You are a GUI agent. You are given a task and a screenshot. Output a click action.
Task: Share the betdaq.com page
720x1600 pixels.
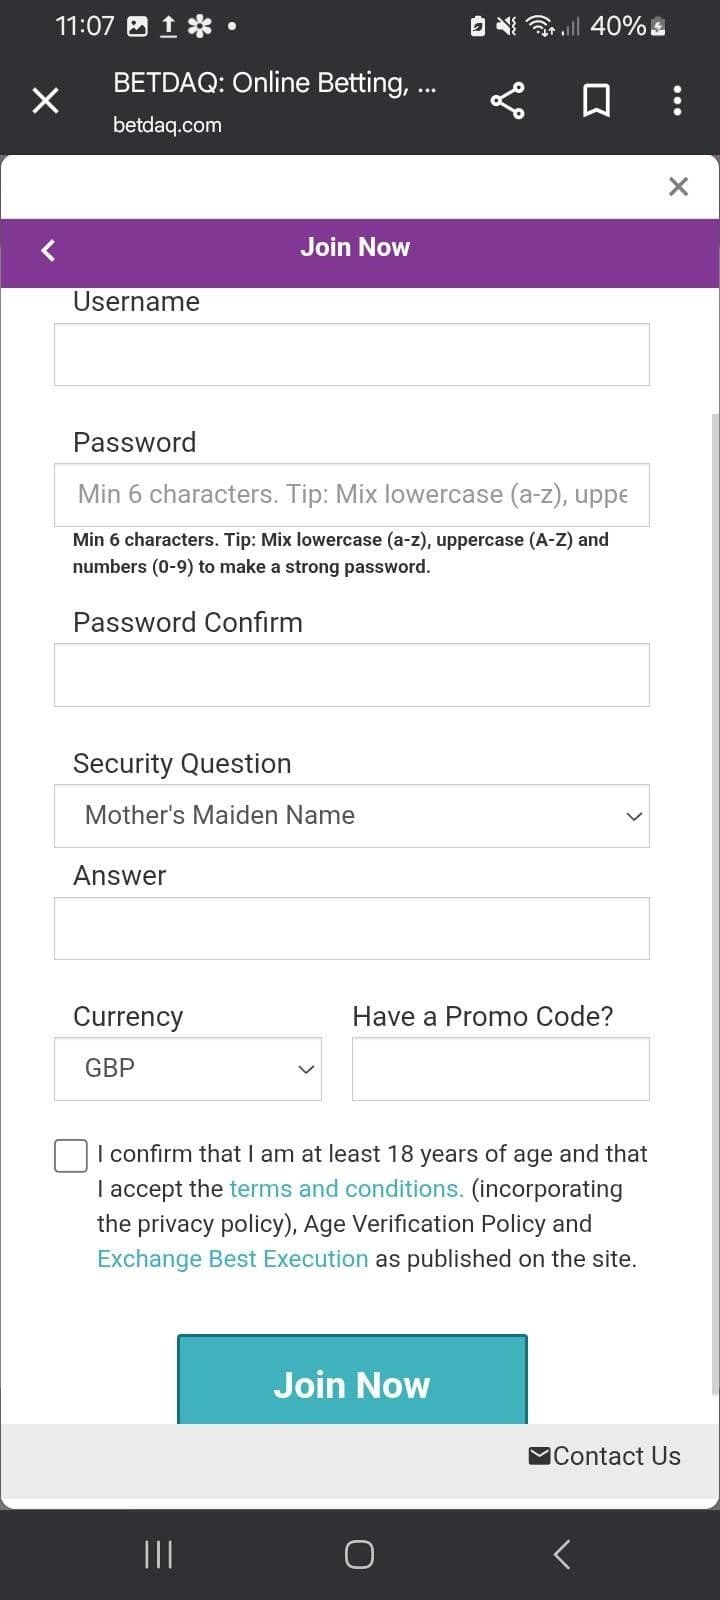point(507,100)
